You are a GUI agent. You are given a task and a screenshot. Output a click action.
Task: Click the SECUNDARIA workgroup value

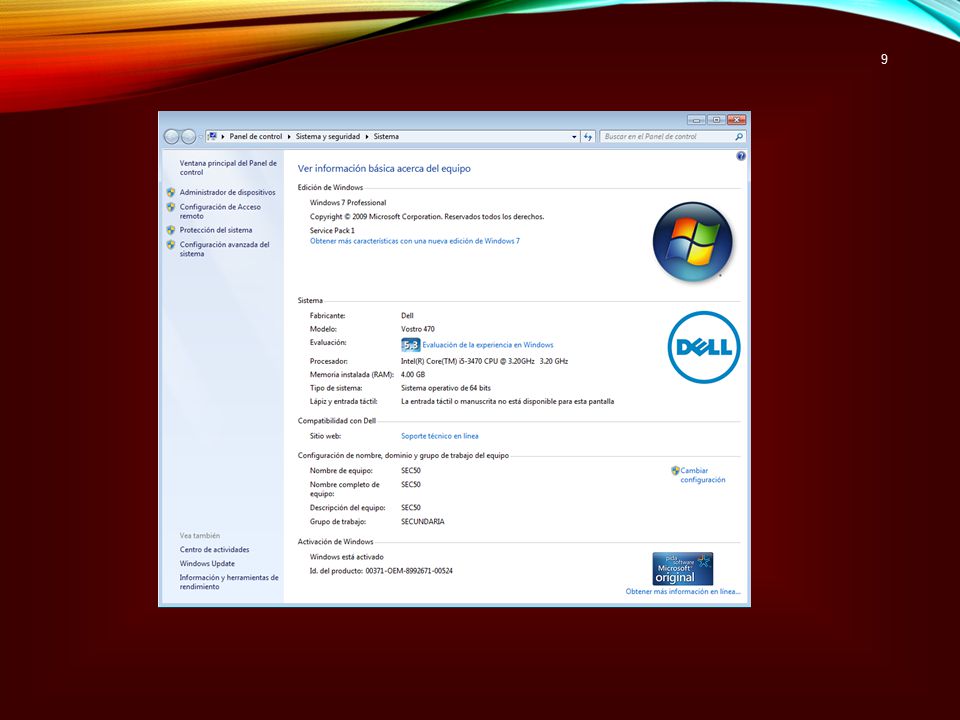coord(422,522)
